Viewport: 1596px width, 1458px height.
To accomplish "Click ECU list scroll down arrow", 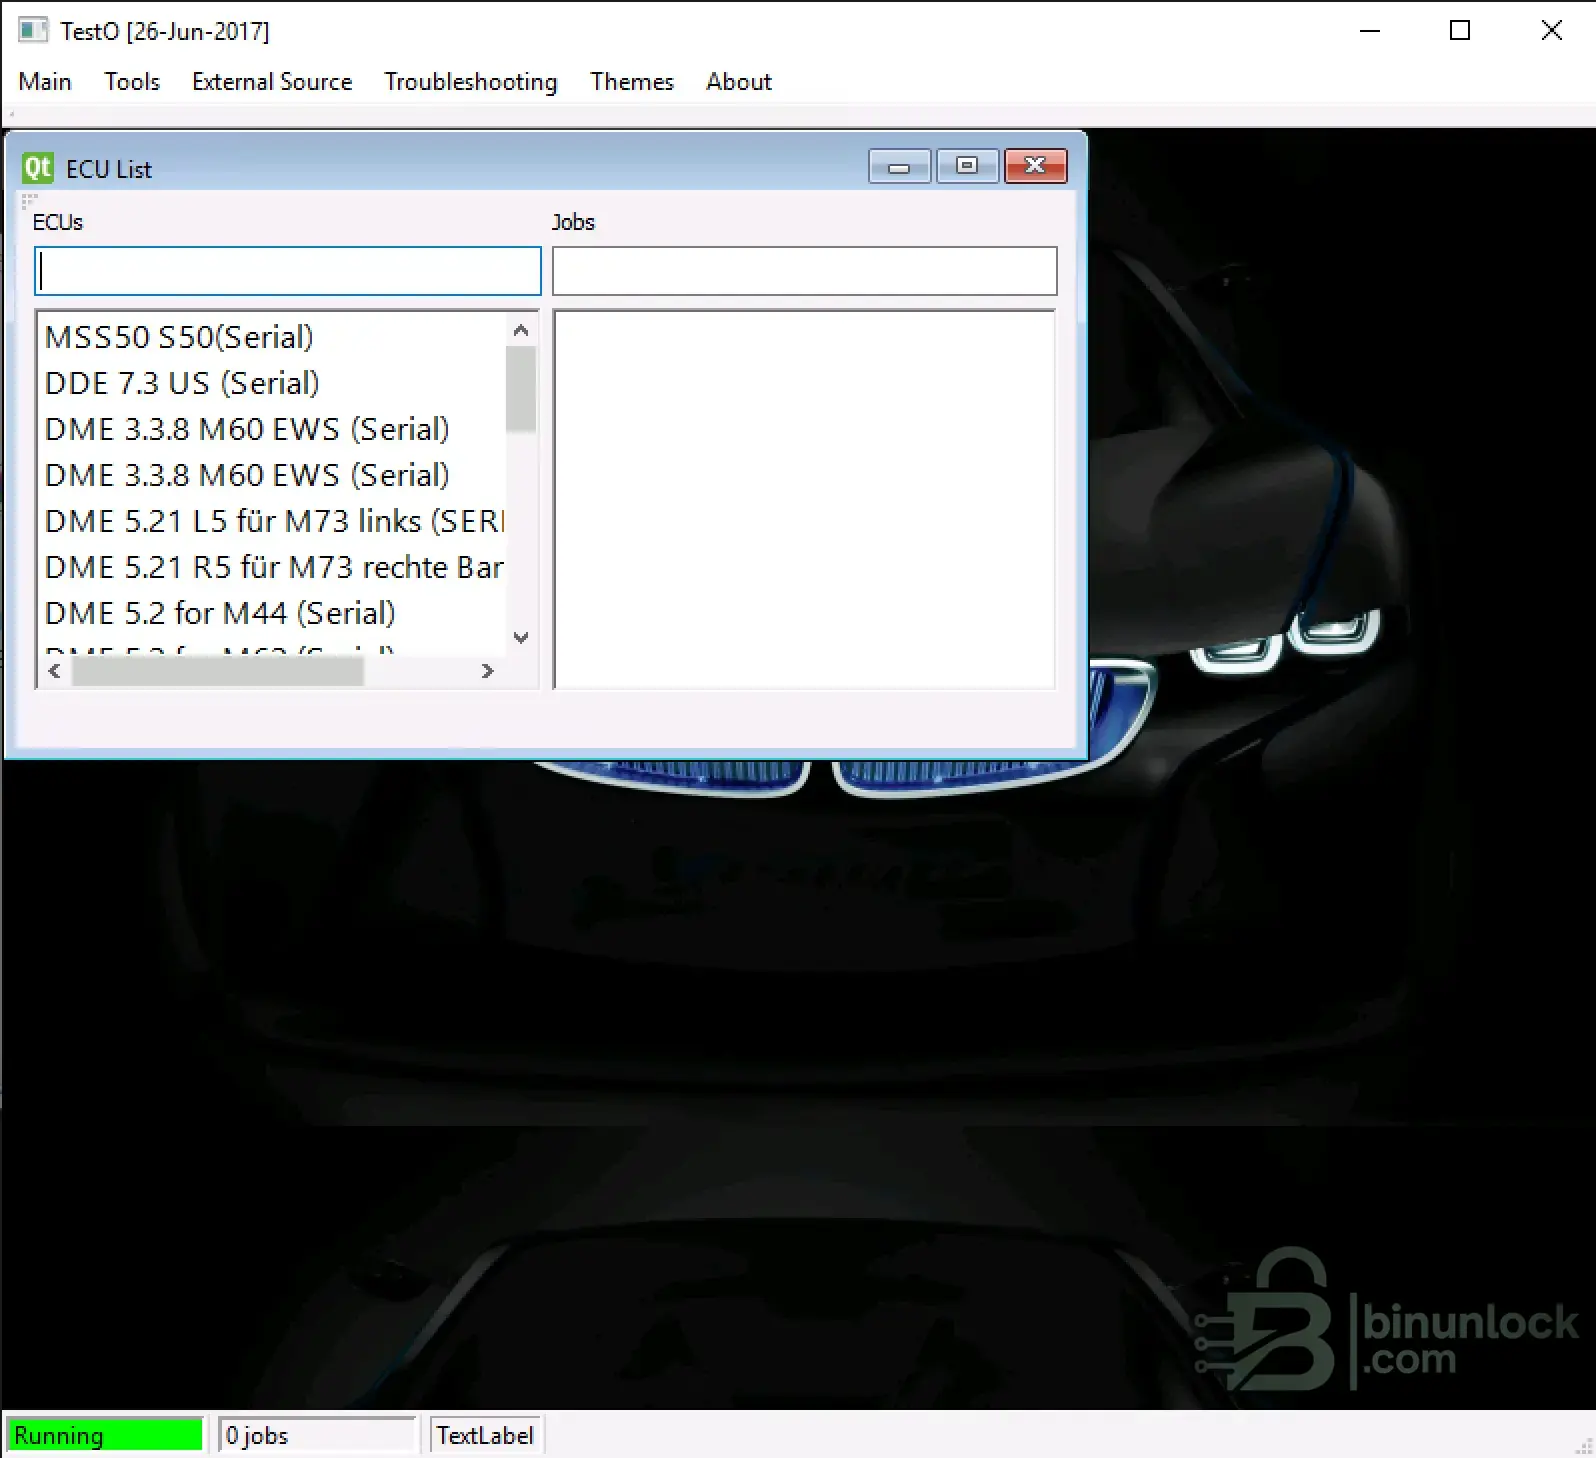I will tap(521, 637).
